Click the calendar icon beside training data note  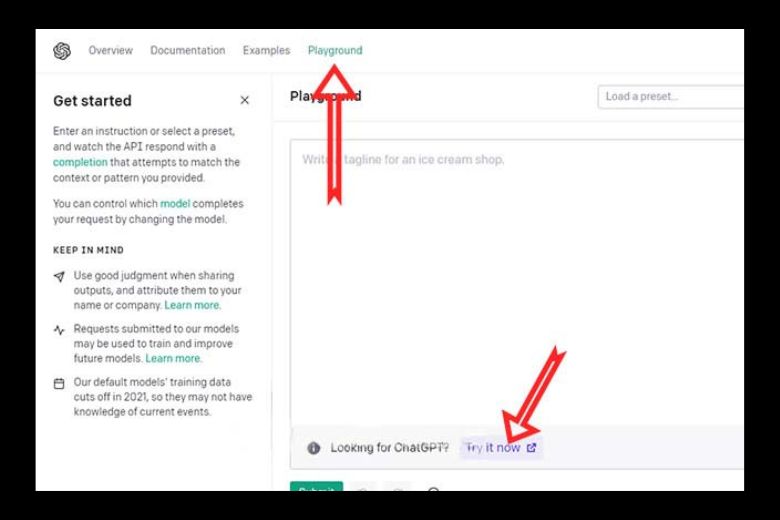[x=59, y=383]
